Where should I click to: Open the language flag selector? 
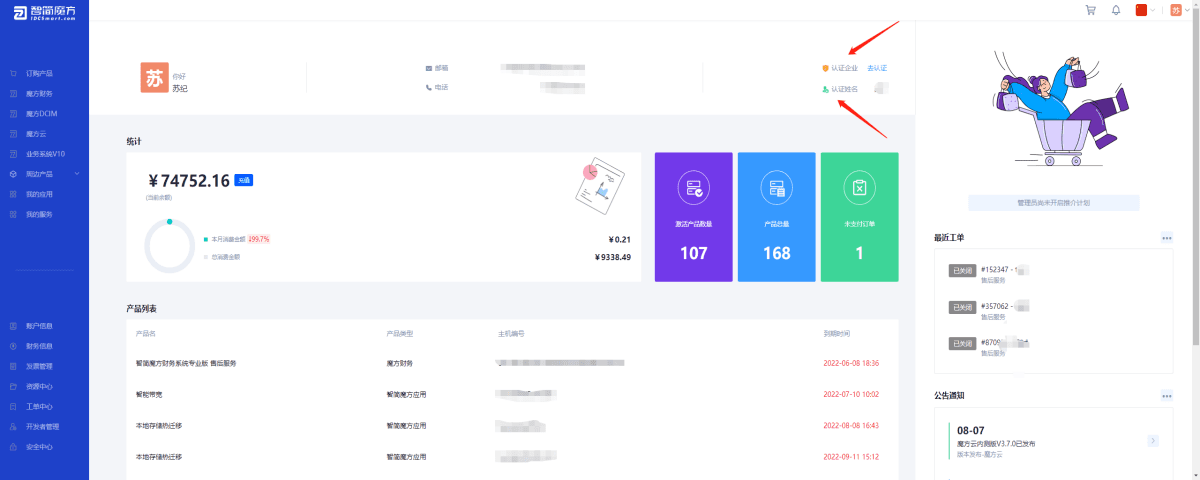tap(1141, 10)
